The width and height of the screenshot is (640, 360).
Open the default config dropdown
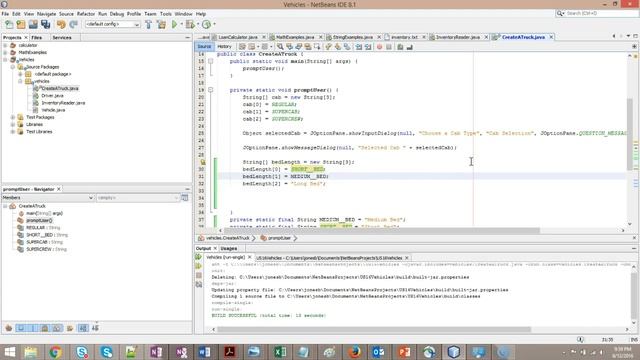(113, 24)
